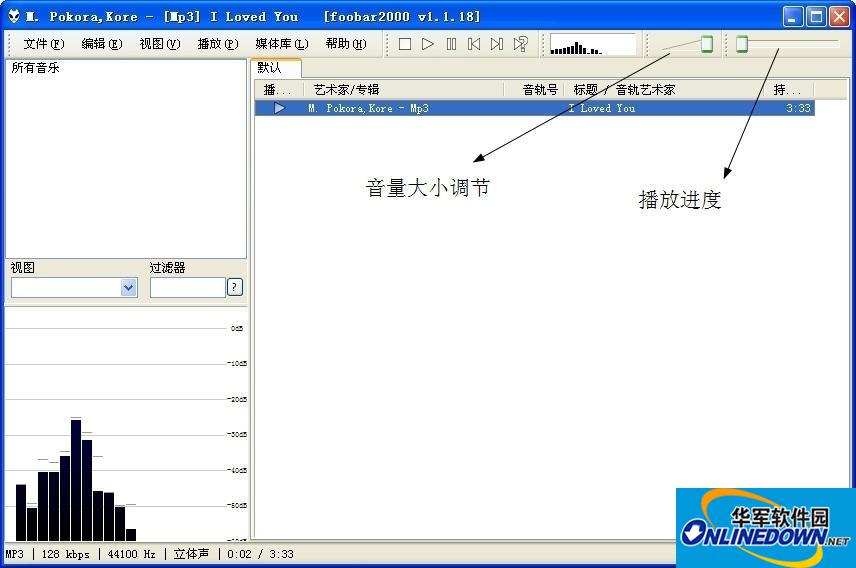Select the M. Pokora, Kore - Mp3 playlist row
Image resolution: width=856 pixels, height=568 pixels.
tap(534, 108)
